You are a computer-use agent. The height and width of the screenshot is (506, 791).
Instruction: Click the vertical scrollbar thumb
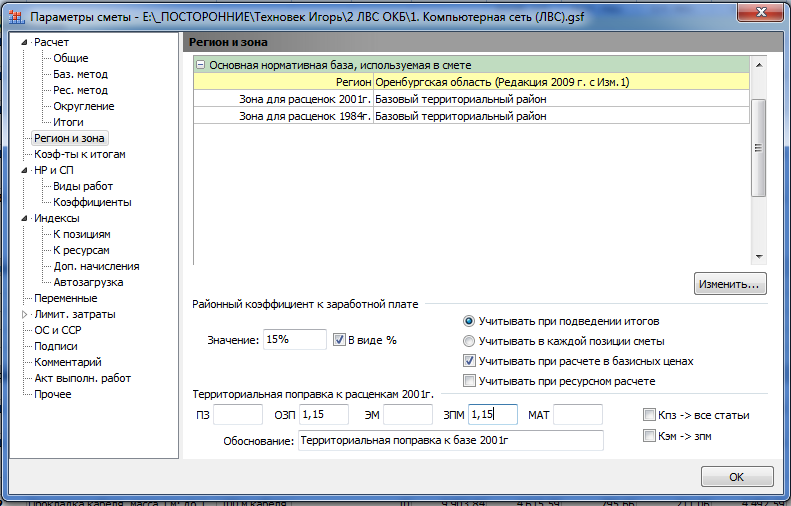point(758,148)
